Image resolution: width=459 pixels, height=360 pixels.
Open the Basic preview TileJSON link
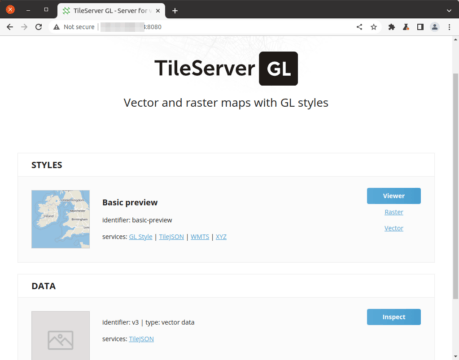pos(171,237)
